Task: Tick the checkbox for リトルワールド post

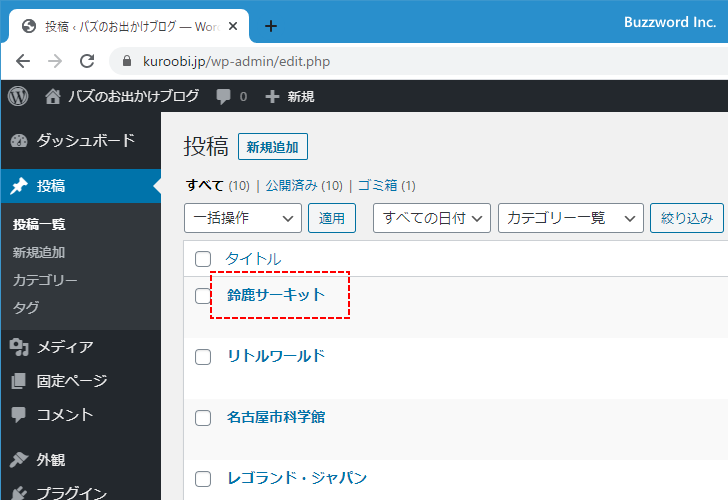Action: pos(203,356)
